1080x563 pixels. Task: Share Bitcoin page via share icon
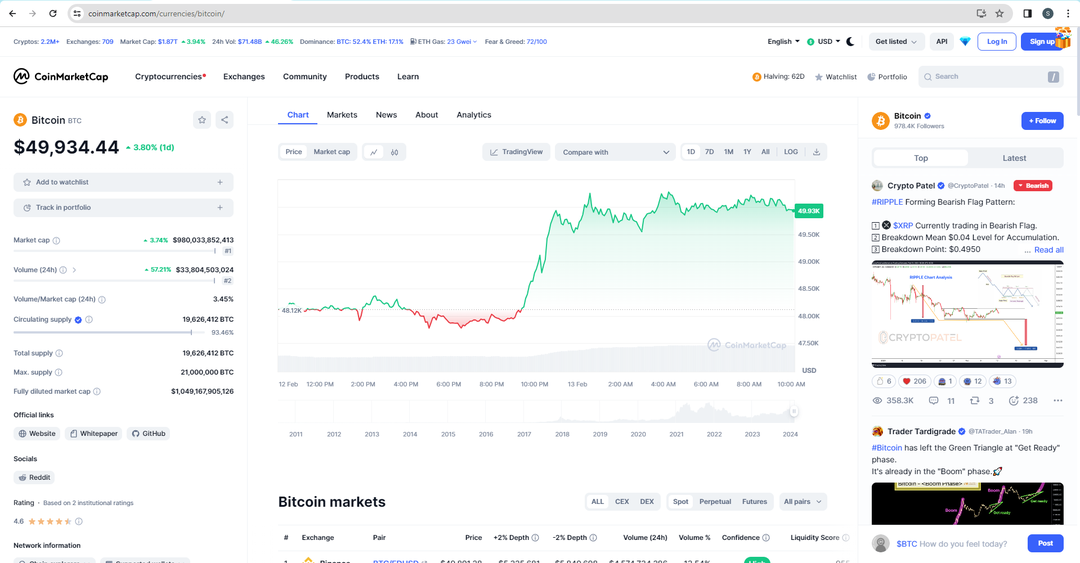225,120
